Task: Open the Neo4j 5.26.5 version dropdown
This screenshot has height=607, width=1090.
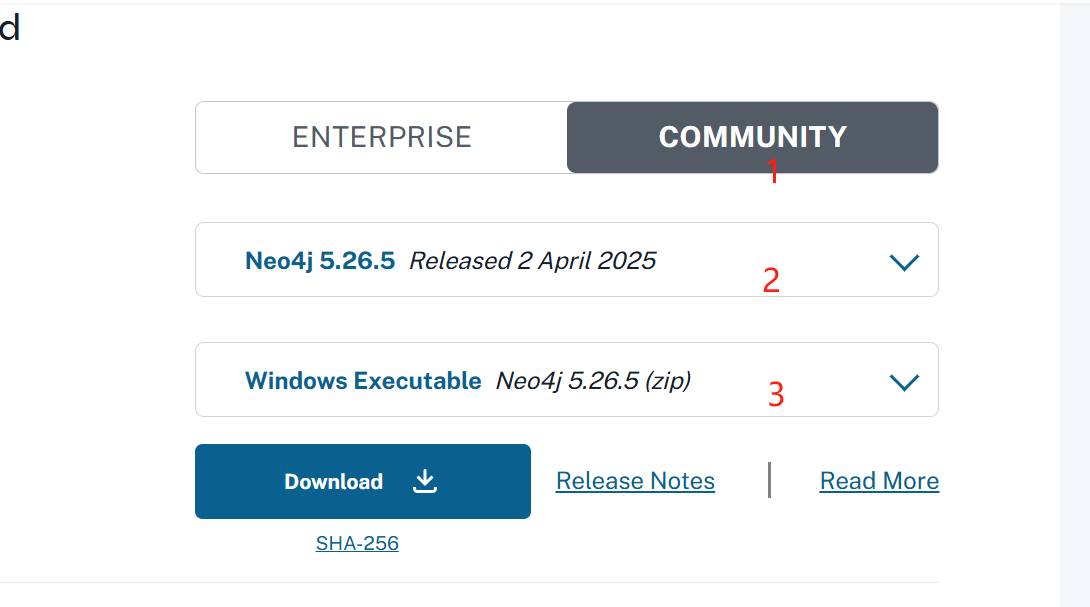Action: (x=567, y=260)
